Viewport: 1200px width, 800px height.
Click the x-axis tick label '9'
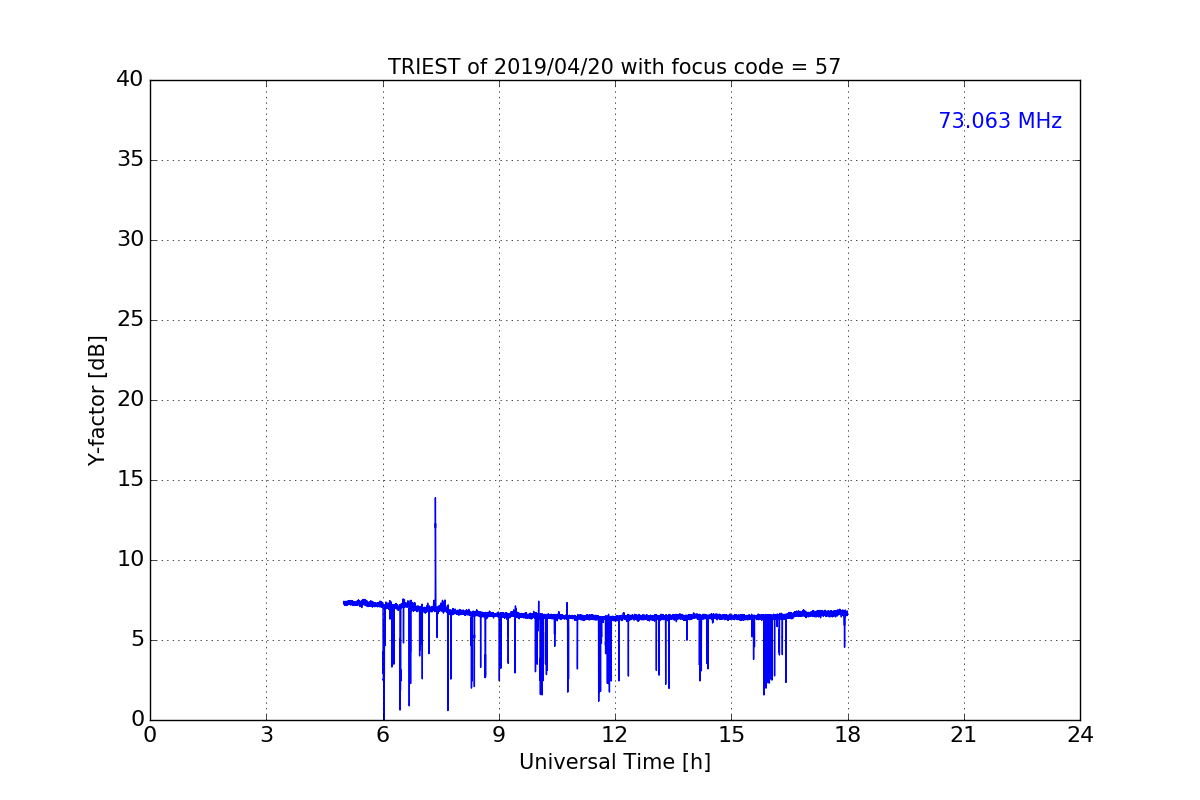499,735
